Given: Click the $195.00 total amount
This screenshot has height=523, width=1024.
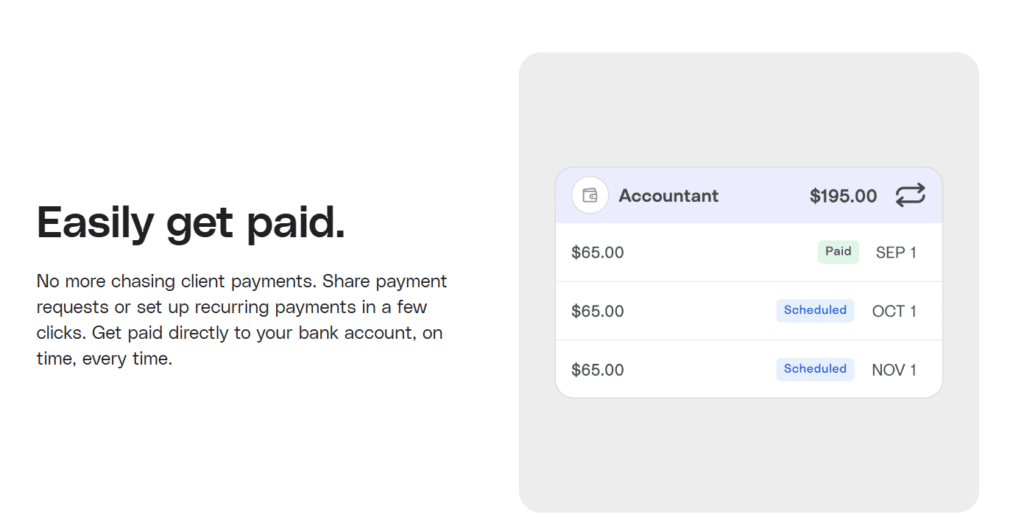Looking at the screenshot, I should click(843, 196).
